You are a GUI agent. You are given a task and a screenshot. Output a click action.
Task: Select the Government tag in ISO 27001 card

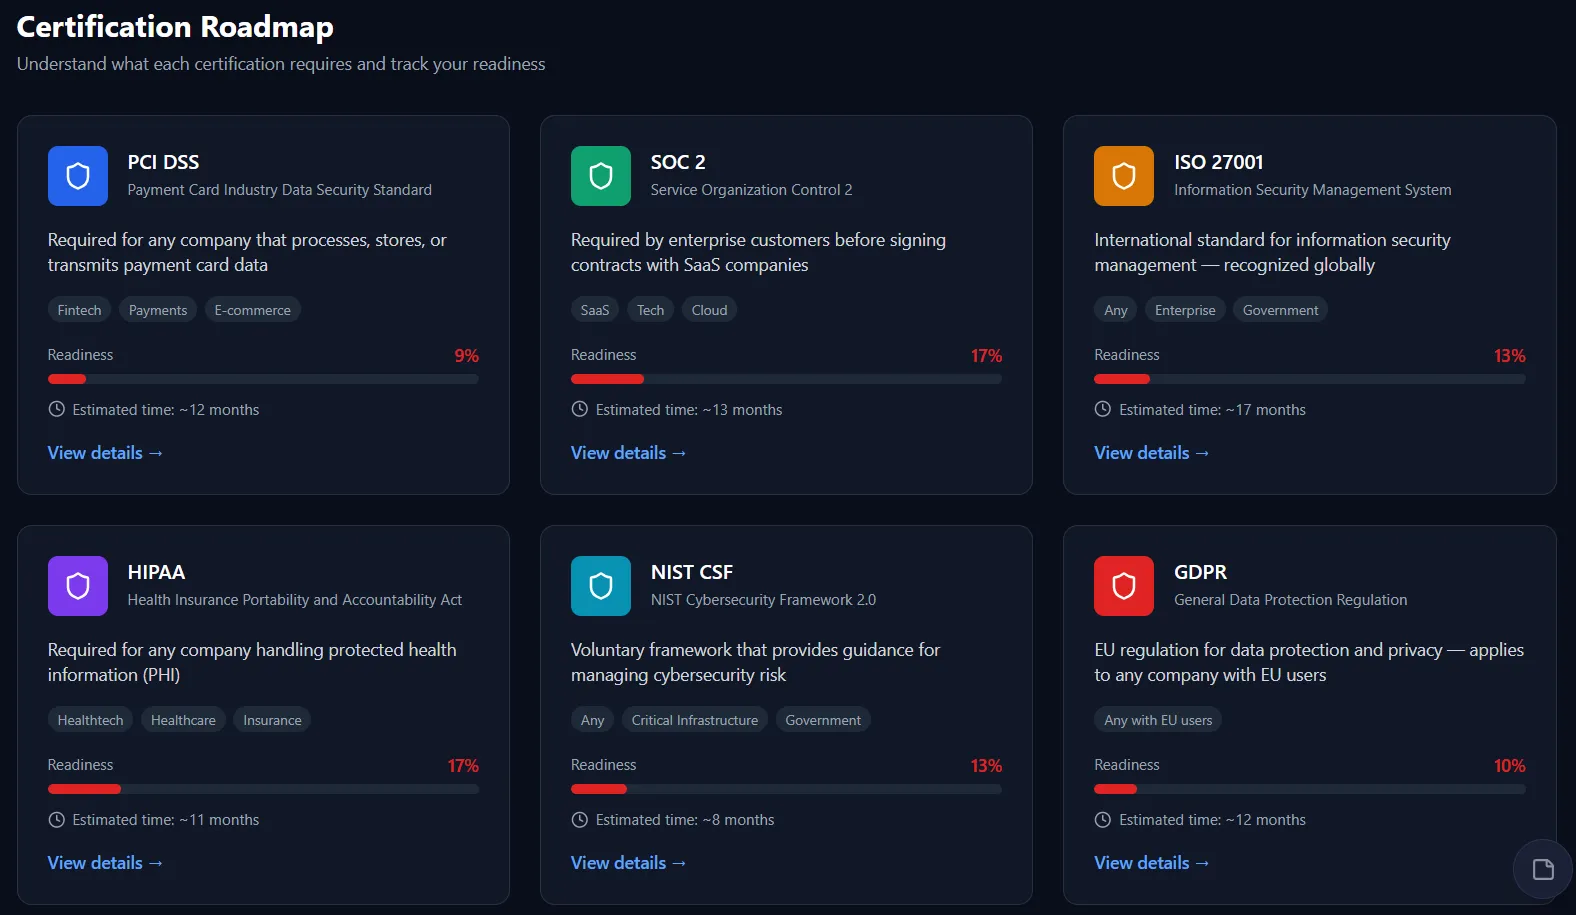point(1280,310)
